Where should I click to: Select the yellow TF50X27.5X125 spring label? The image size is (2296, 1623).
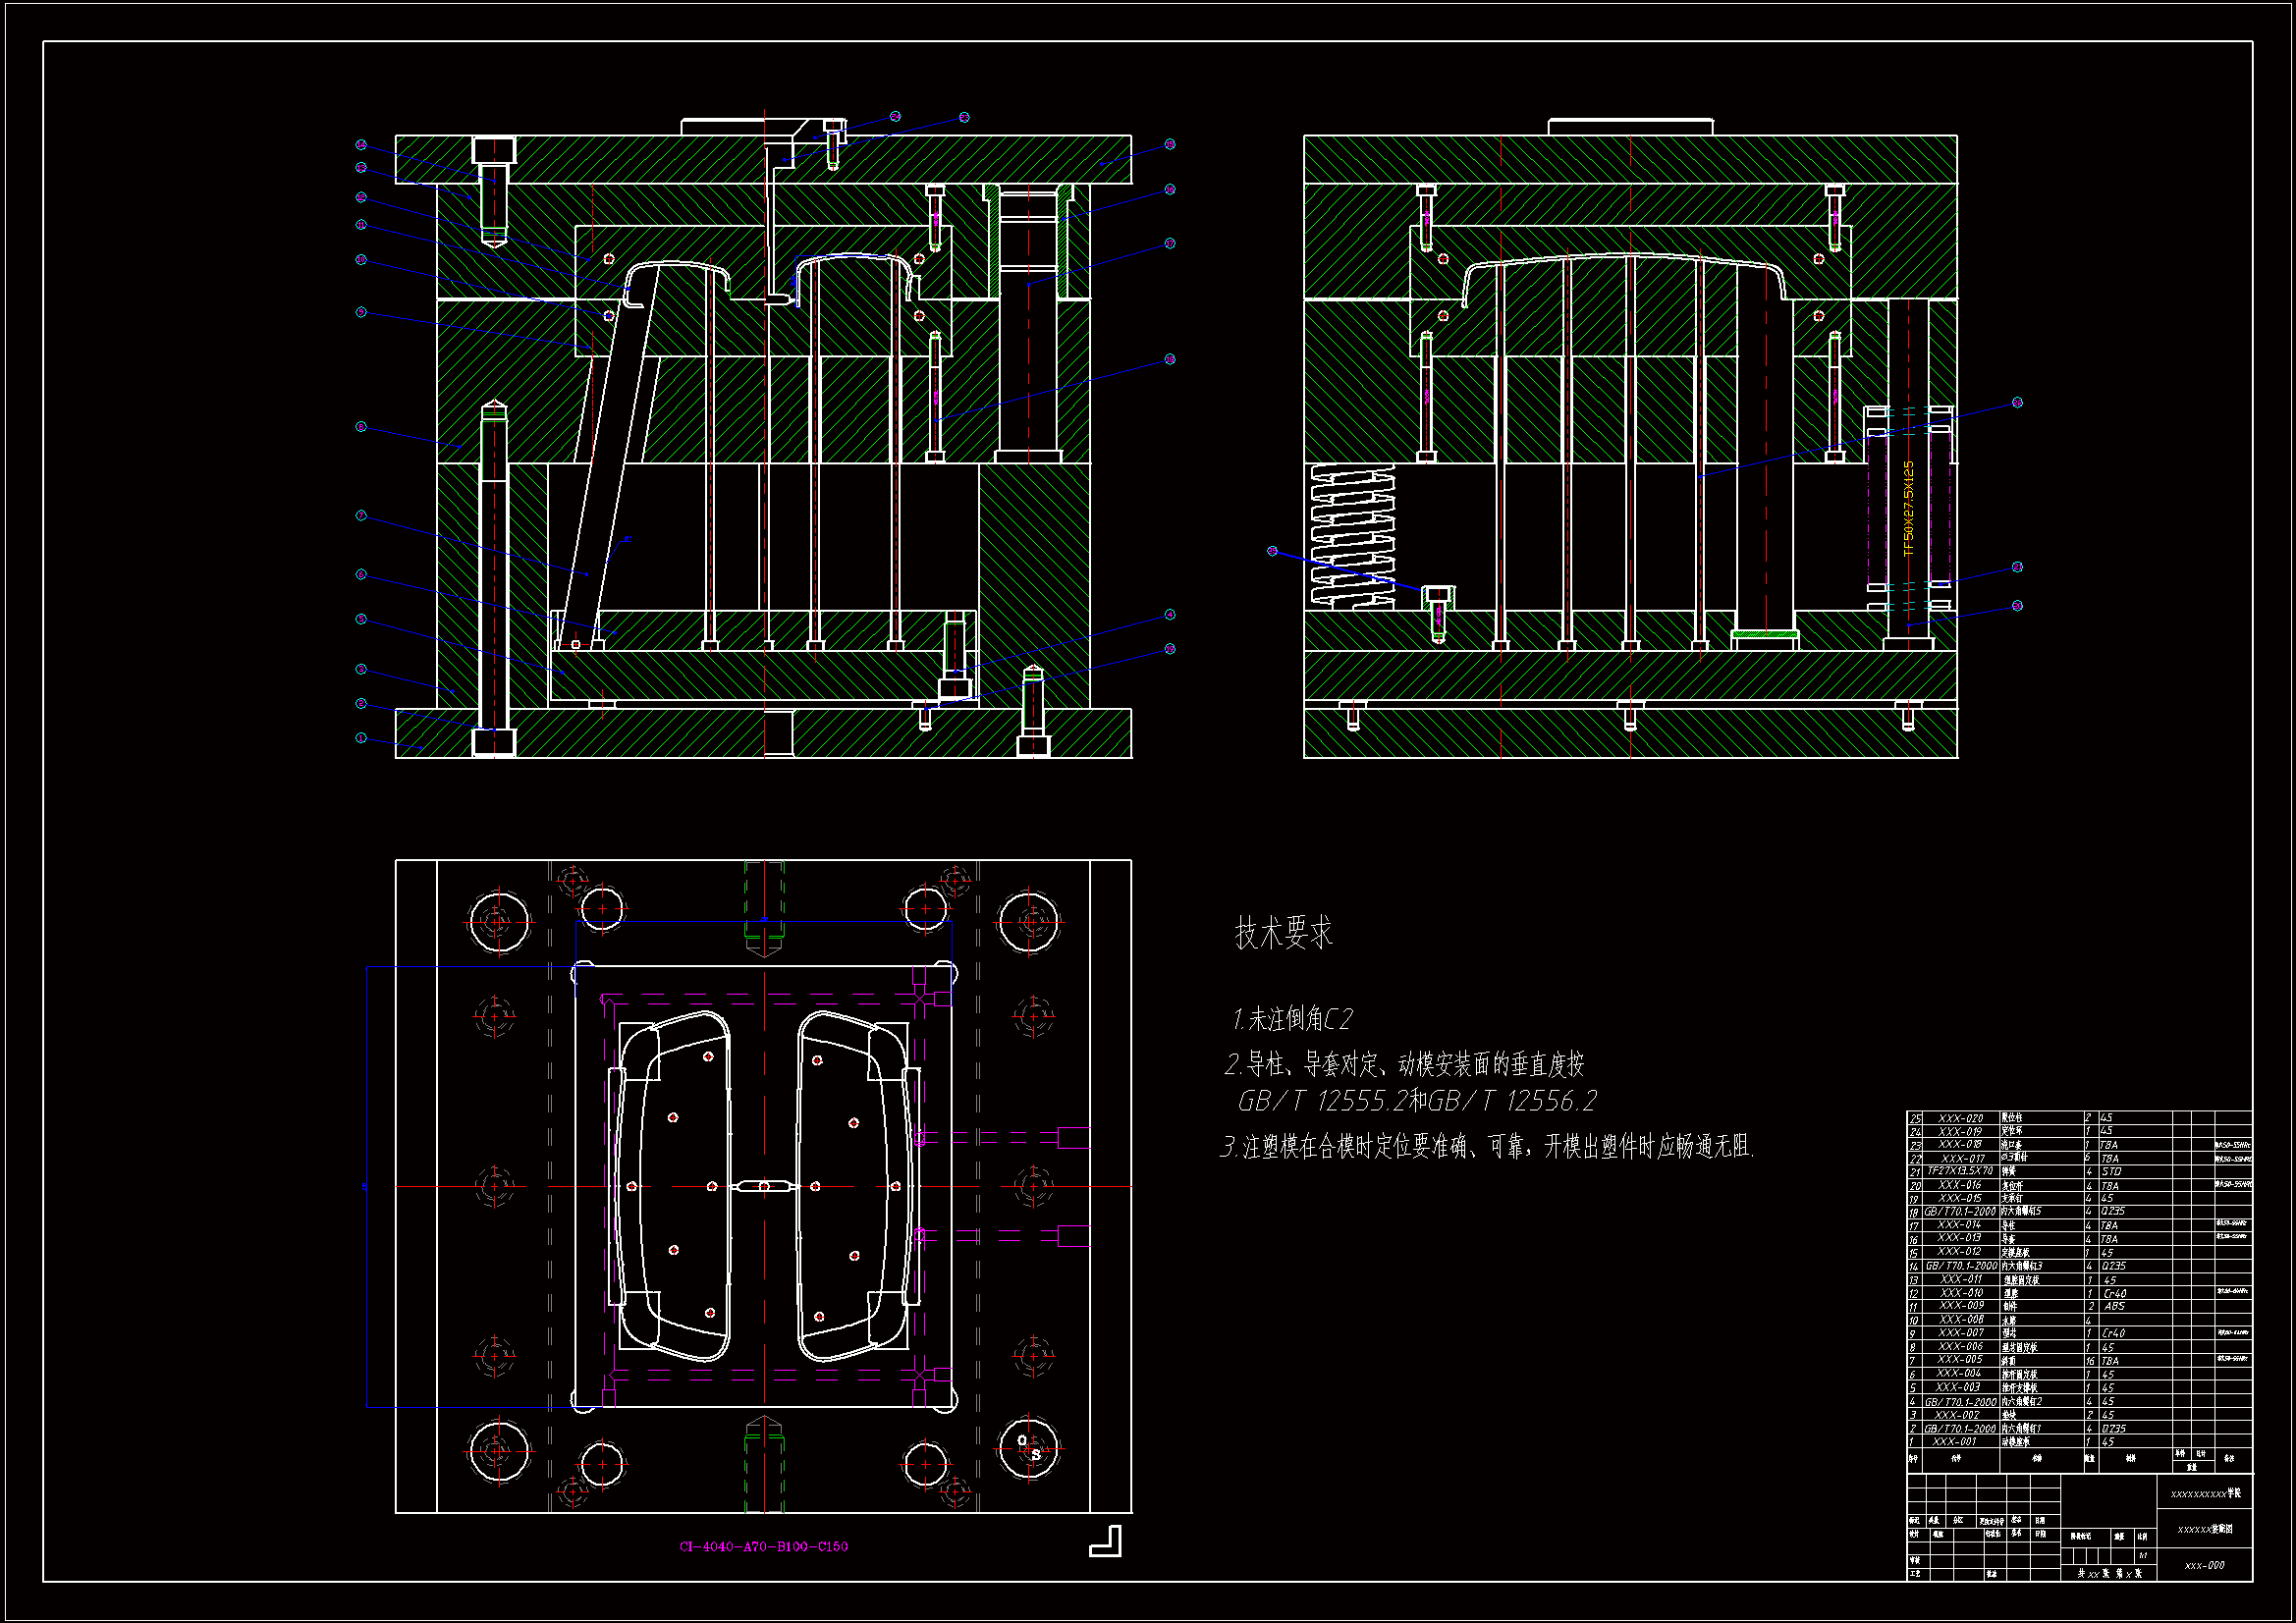[x=1908, y=508]
